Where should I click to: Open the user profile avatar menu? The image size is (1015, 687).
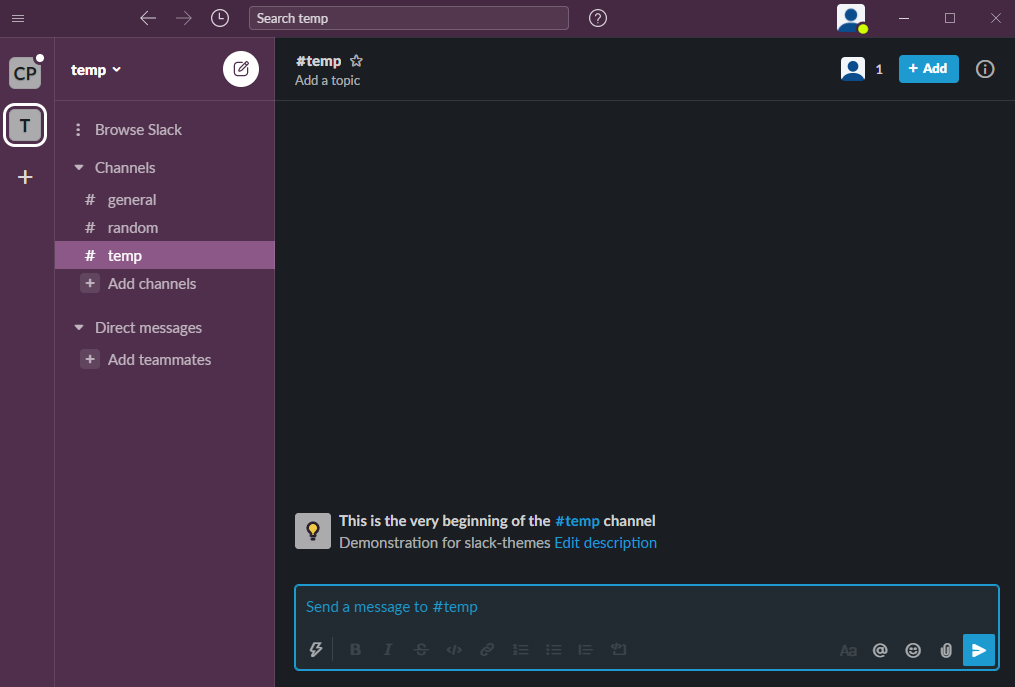click(851, 18)
